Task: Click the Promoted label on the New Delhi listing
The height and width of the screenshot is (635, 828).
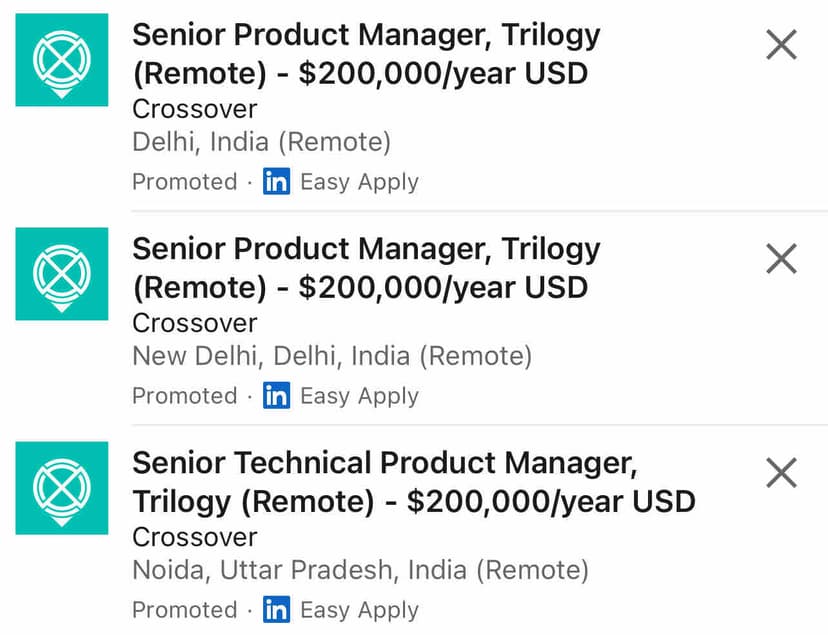Action: [x=184, y=396]
